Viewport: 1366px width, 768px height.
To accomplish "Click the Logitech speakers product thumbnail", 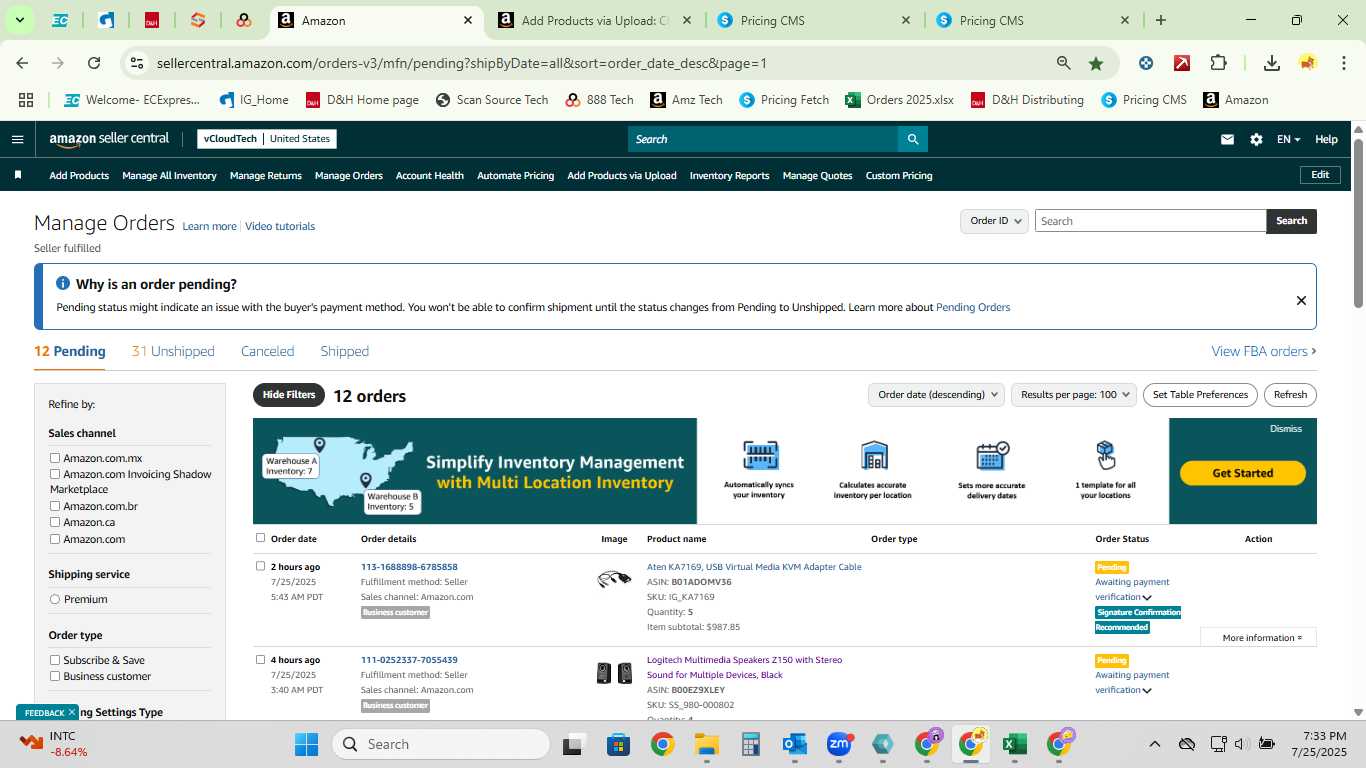I will [614, 673].
